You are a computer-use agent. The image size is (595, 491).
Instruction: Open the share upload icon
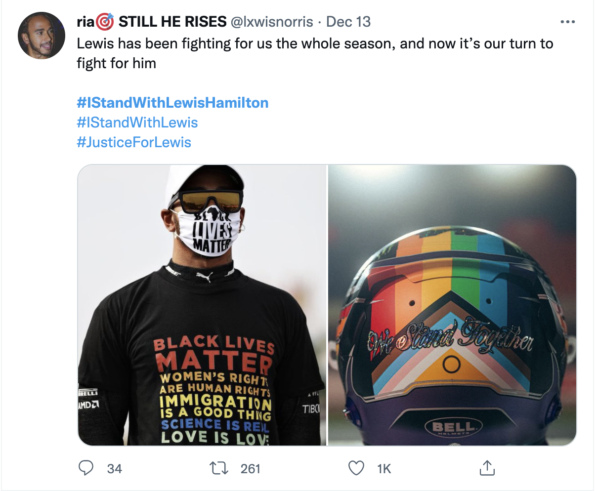click(487, 468)
